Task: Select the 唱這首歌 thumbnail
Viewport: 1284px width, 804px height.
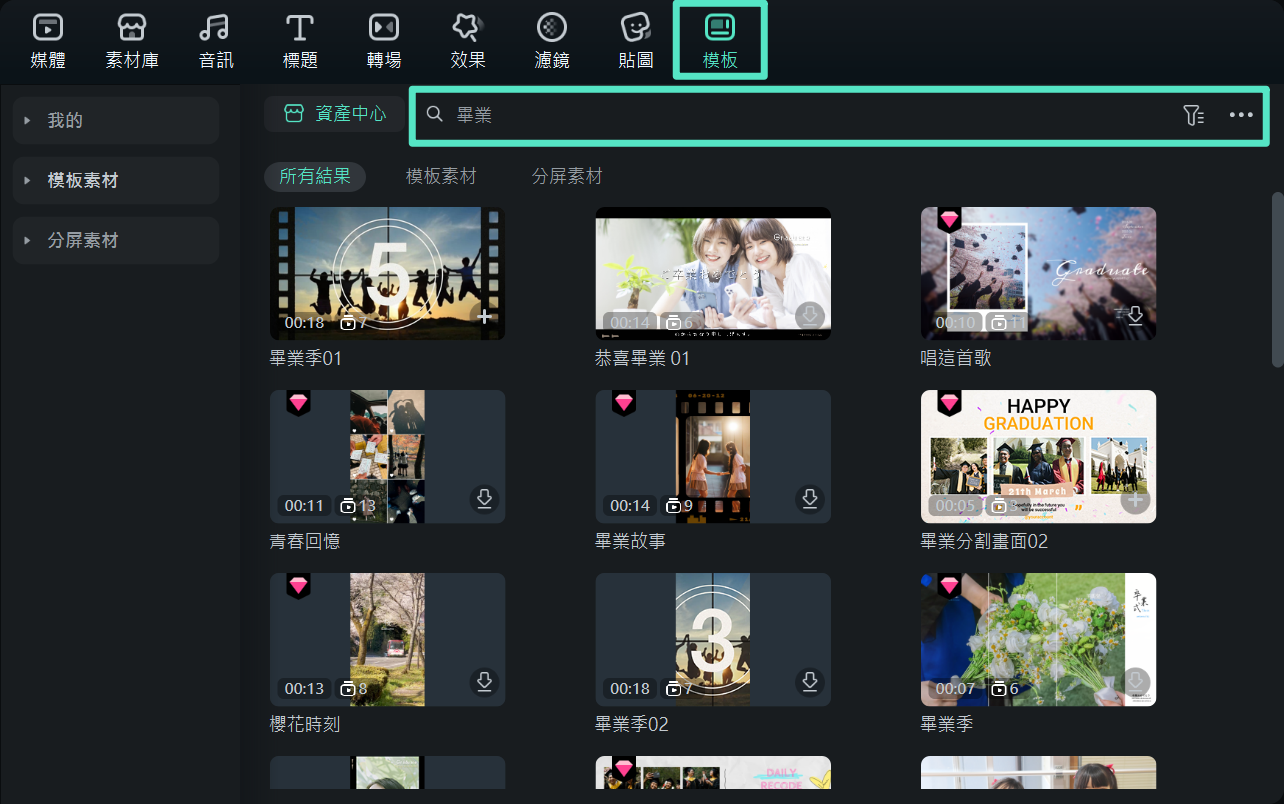Action: [1038, 273]
